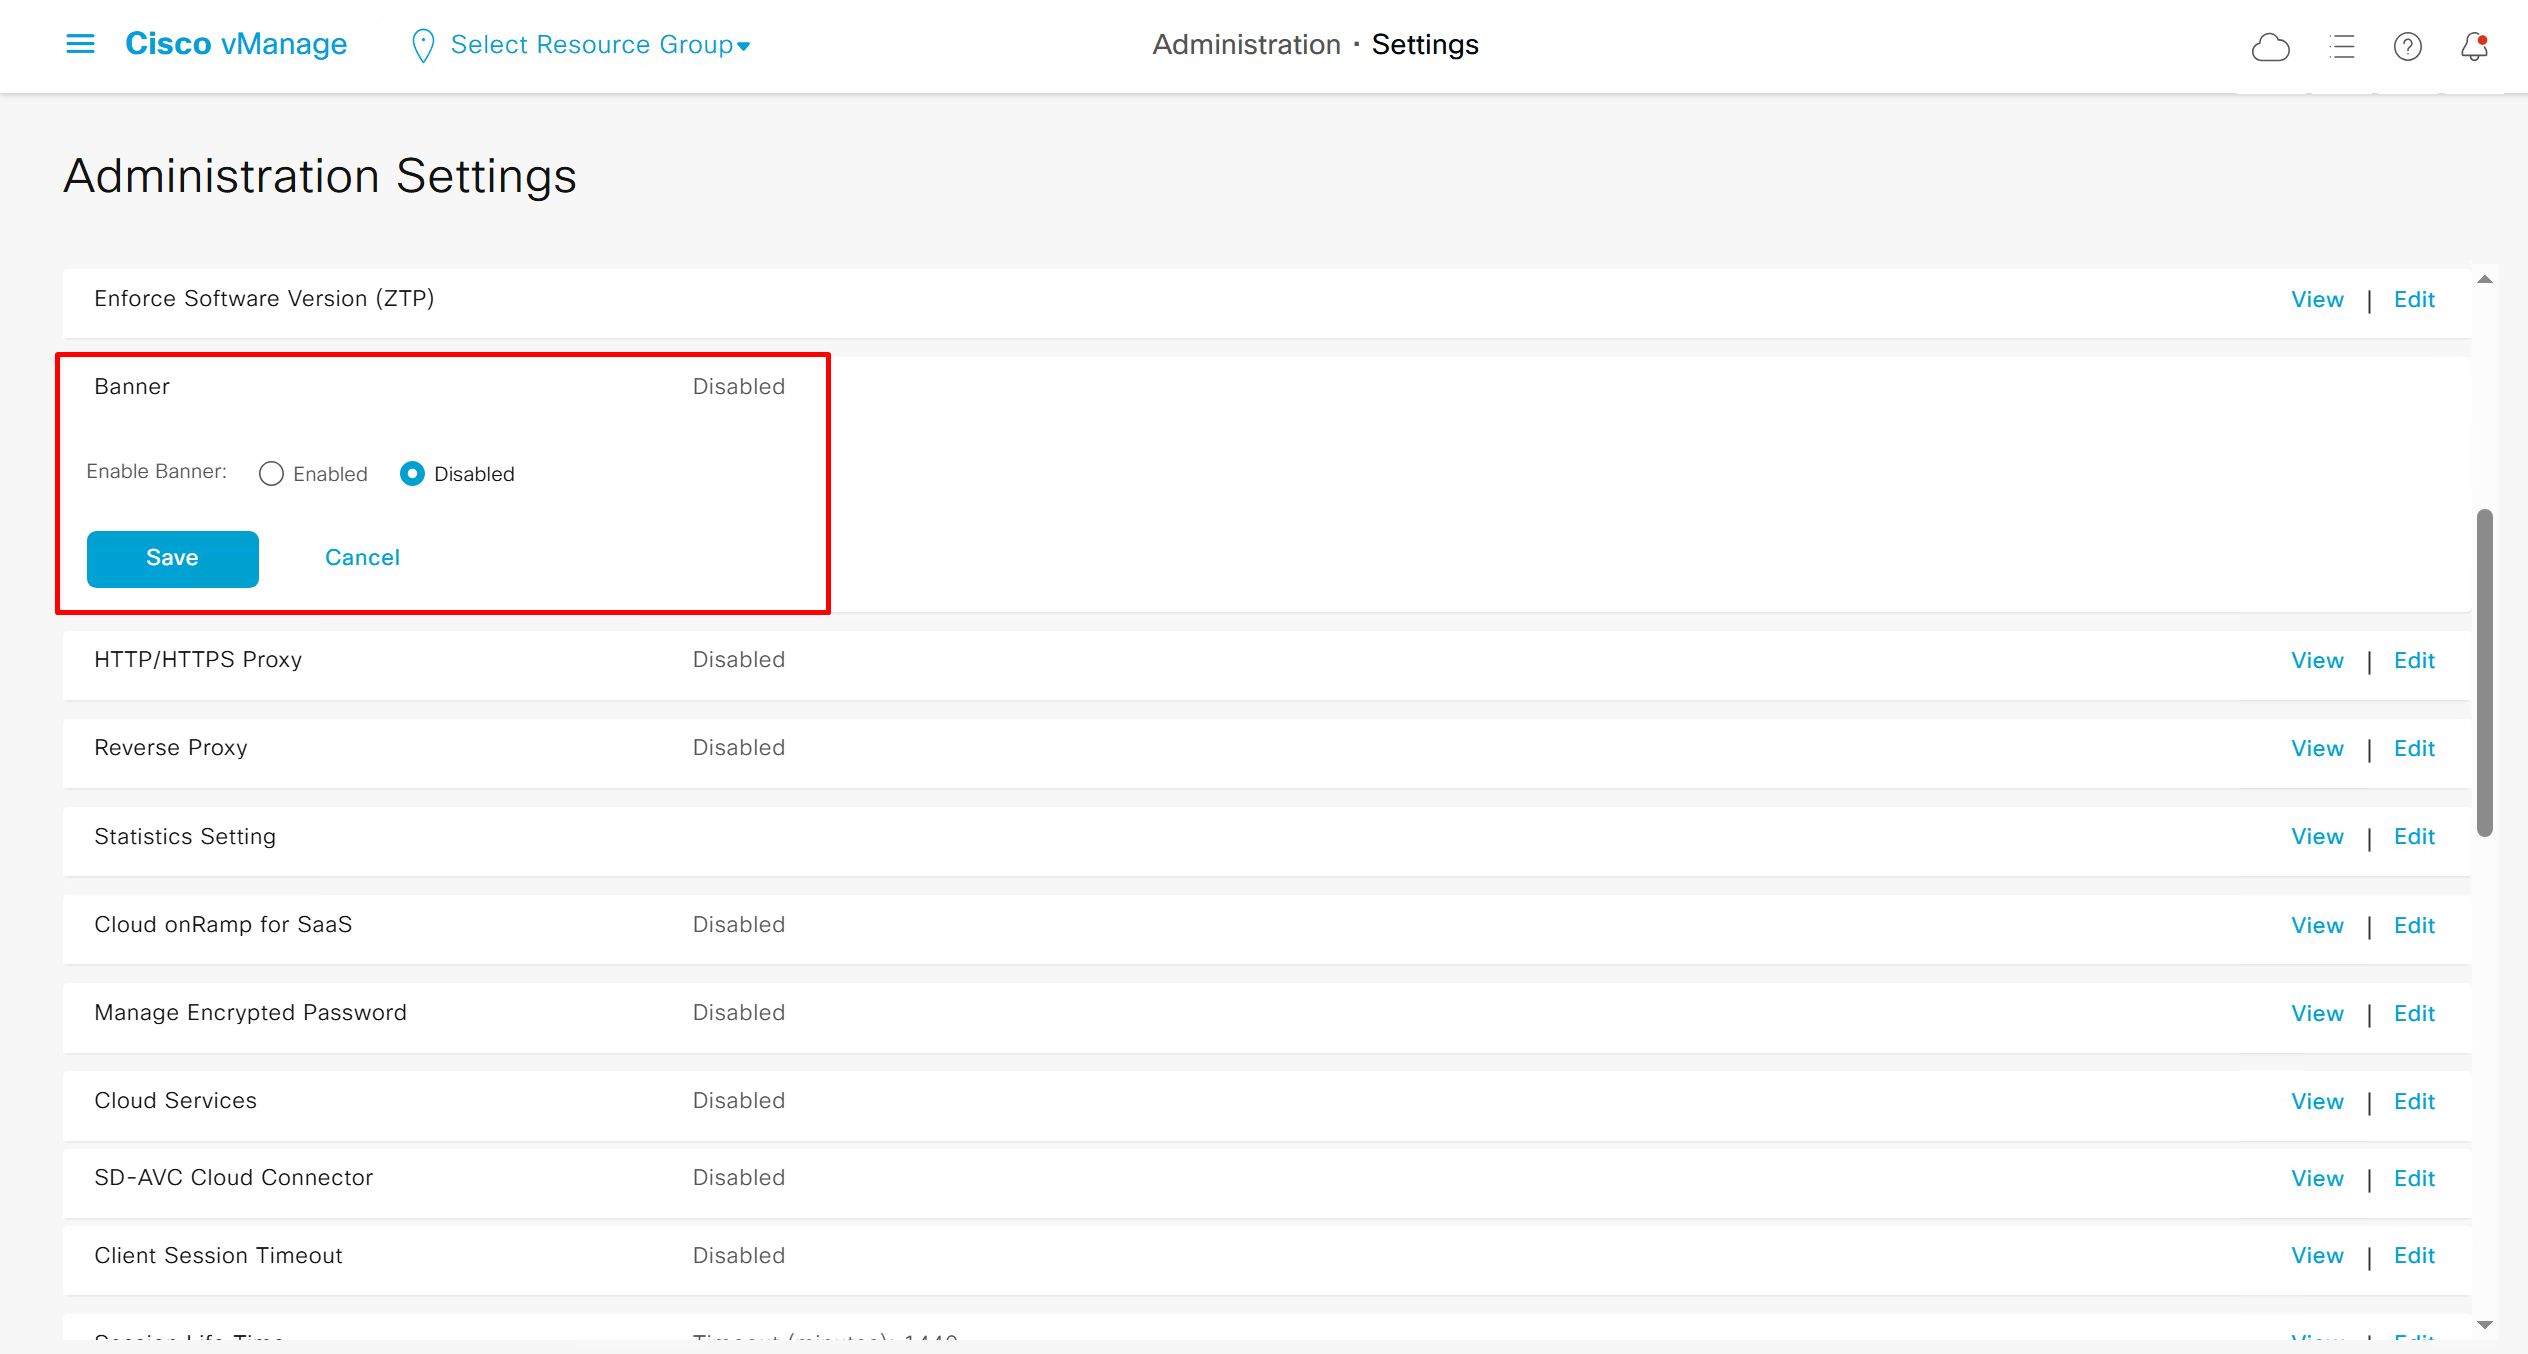
Task: Open the help question mark icon
Action: pyautogui.click(x=2407, y=47)
